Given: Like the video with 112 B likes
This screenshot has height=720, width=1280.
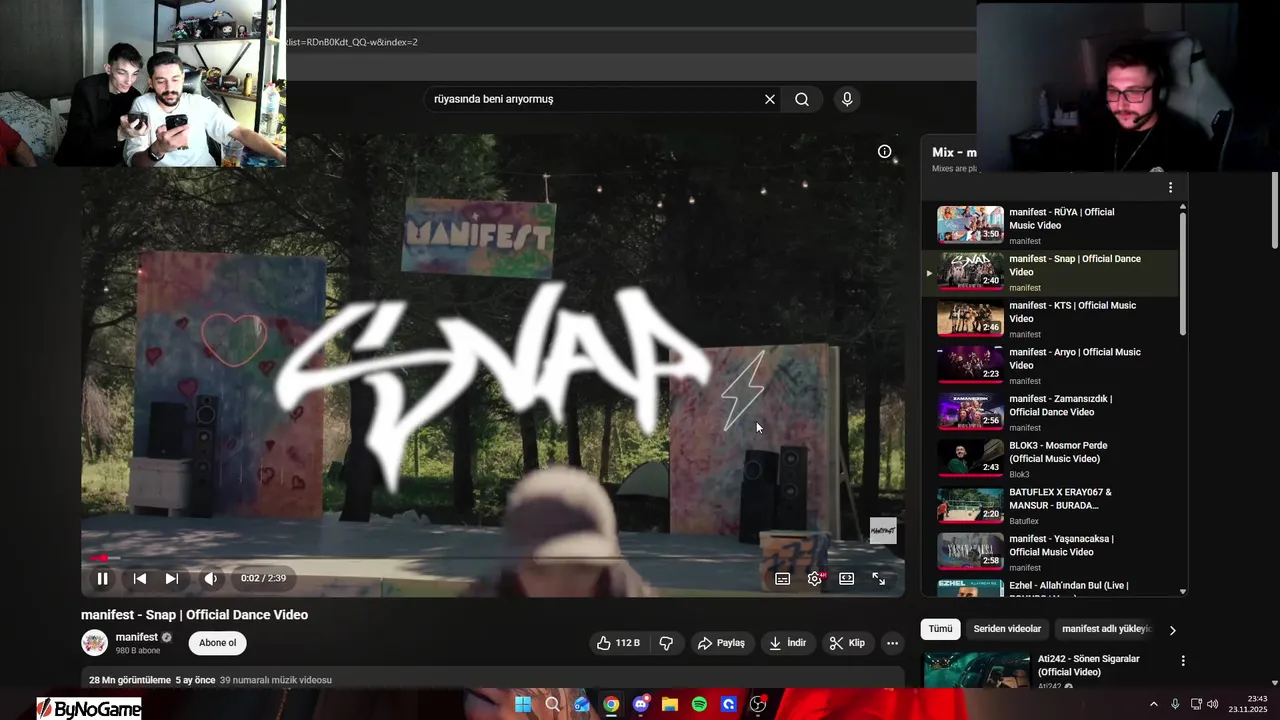Looking at the screenshot, I should (618, 643).
